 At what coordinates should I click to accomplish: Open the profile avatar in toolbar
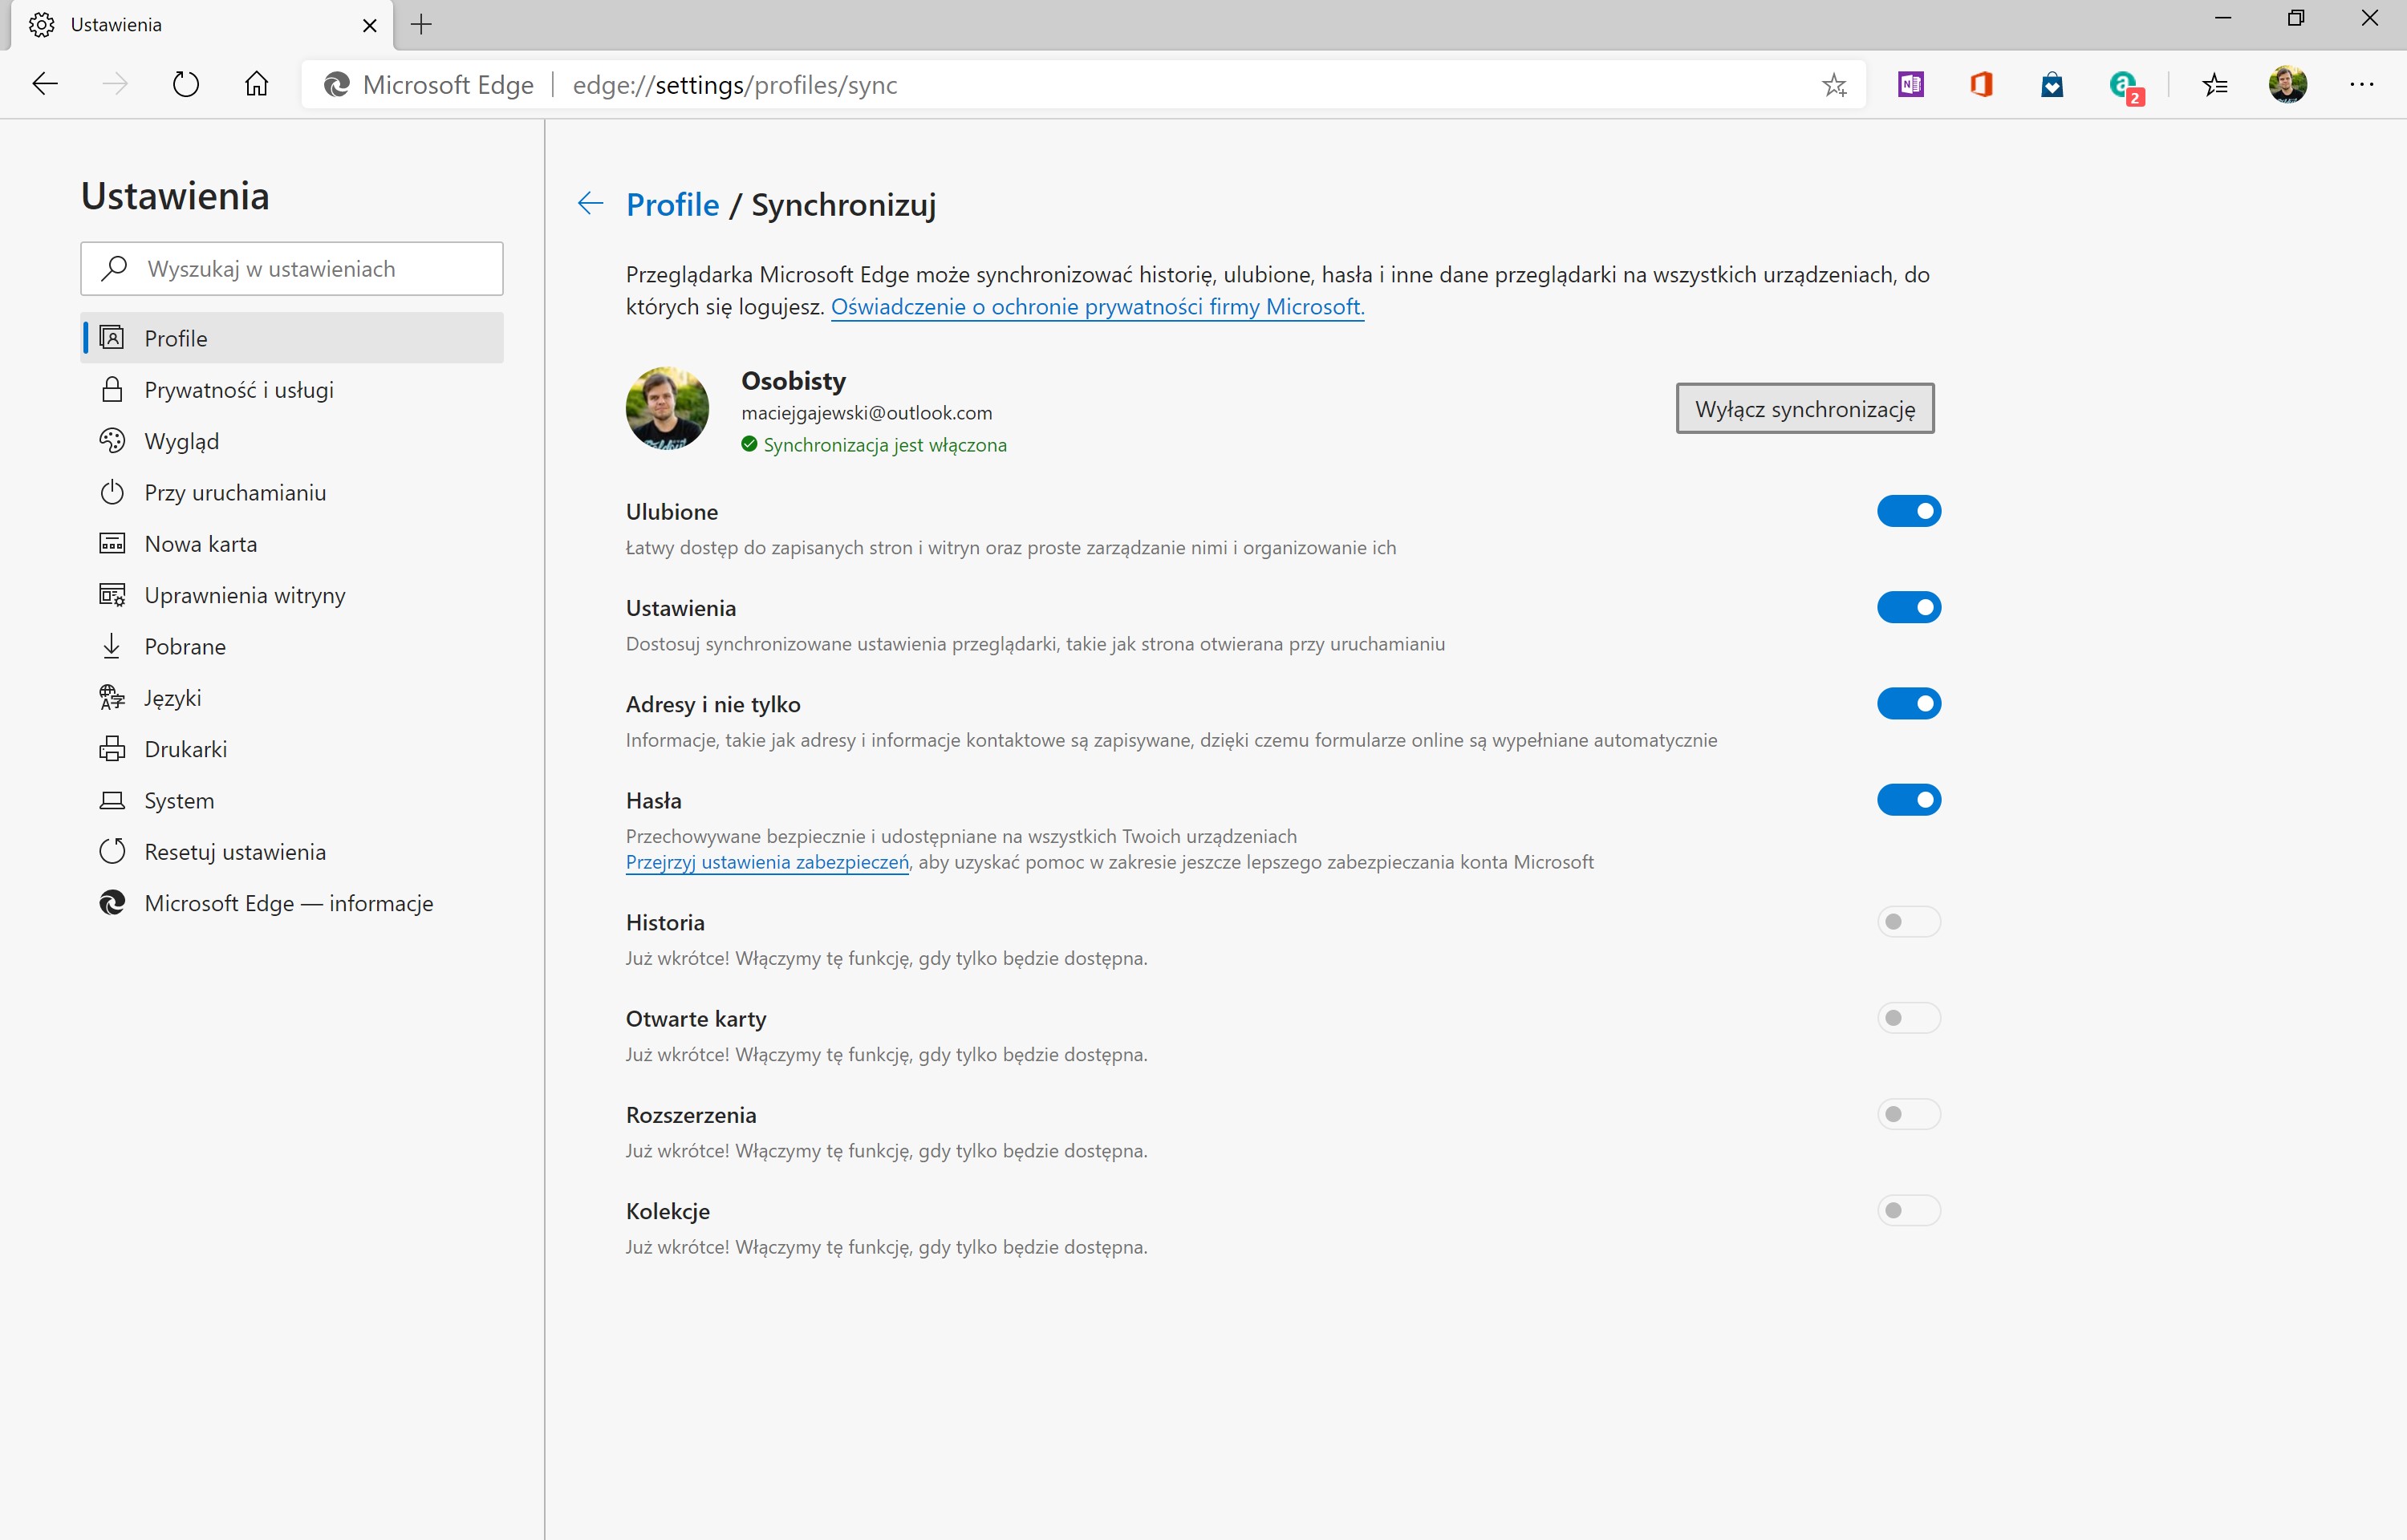2288,84
